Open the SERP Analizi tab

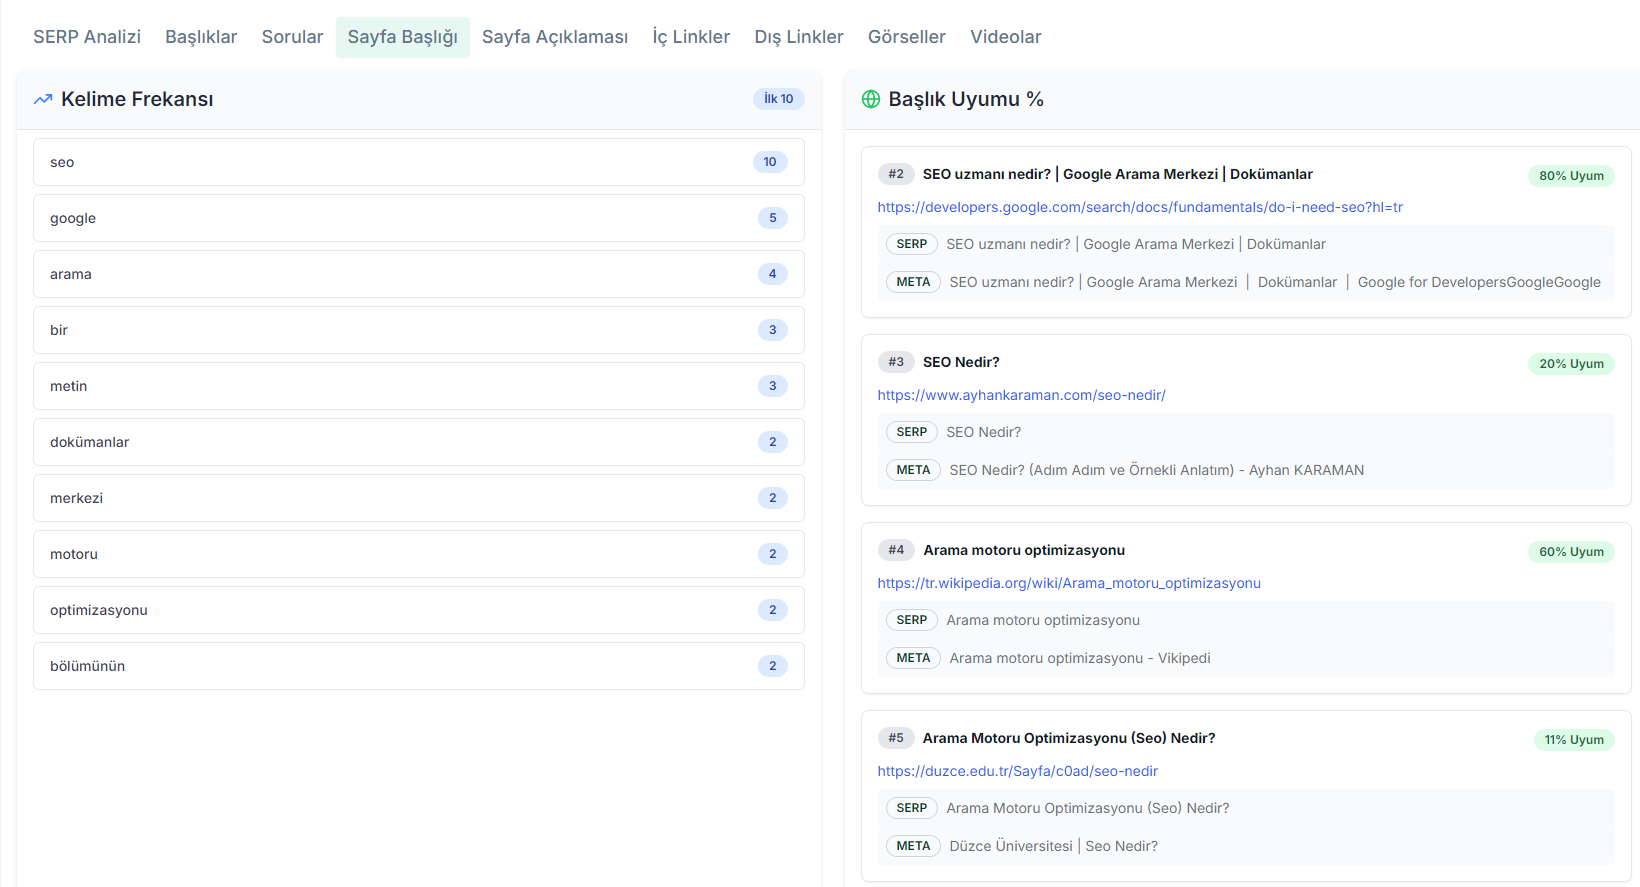tap(87, 37)
